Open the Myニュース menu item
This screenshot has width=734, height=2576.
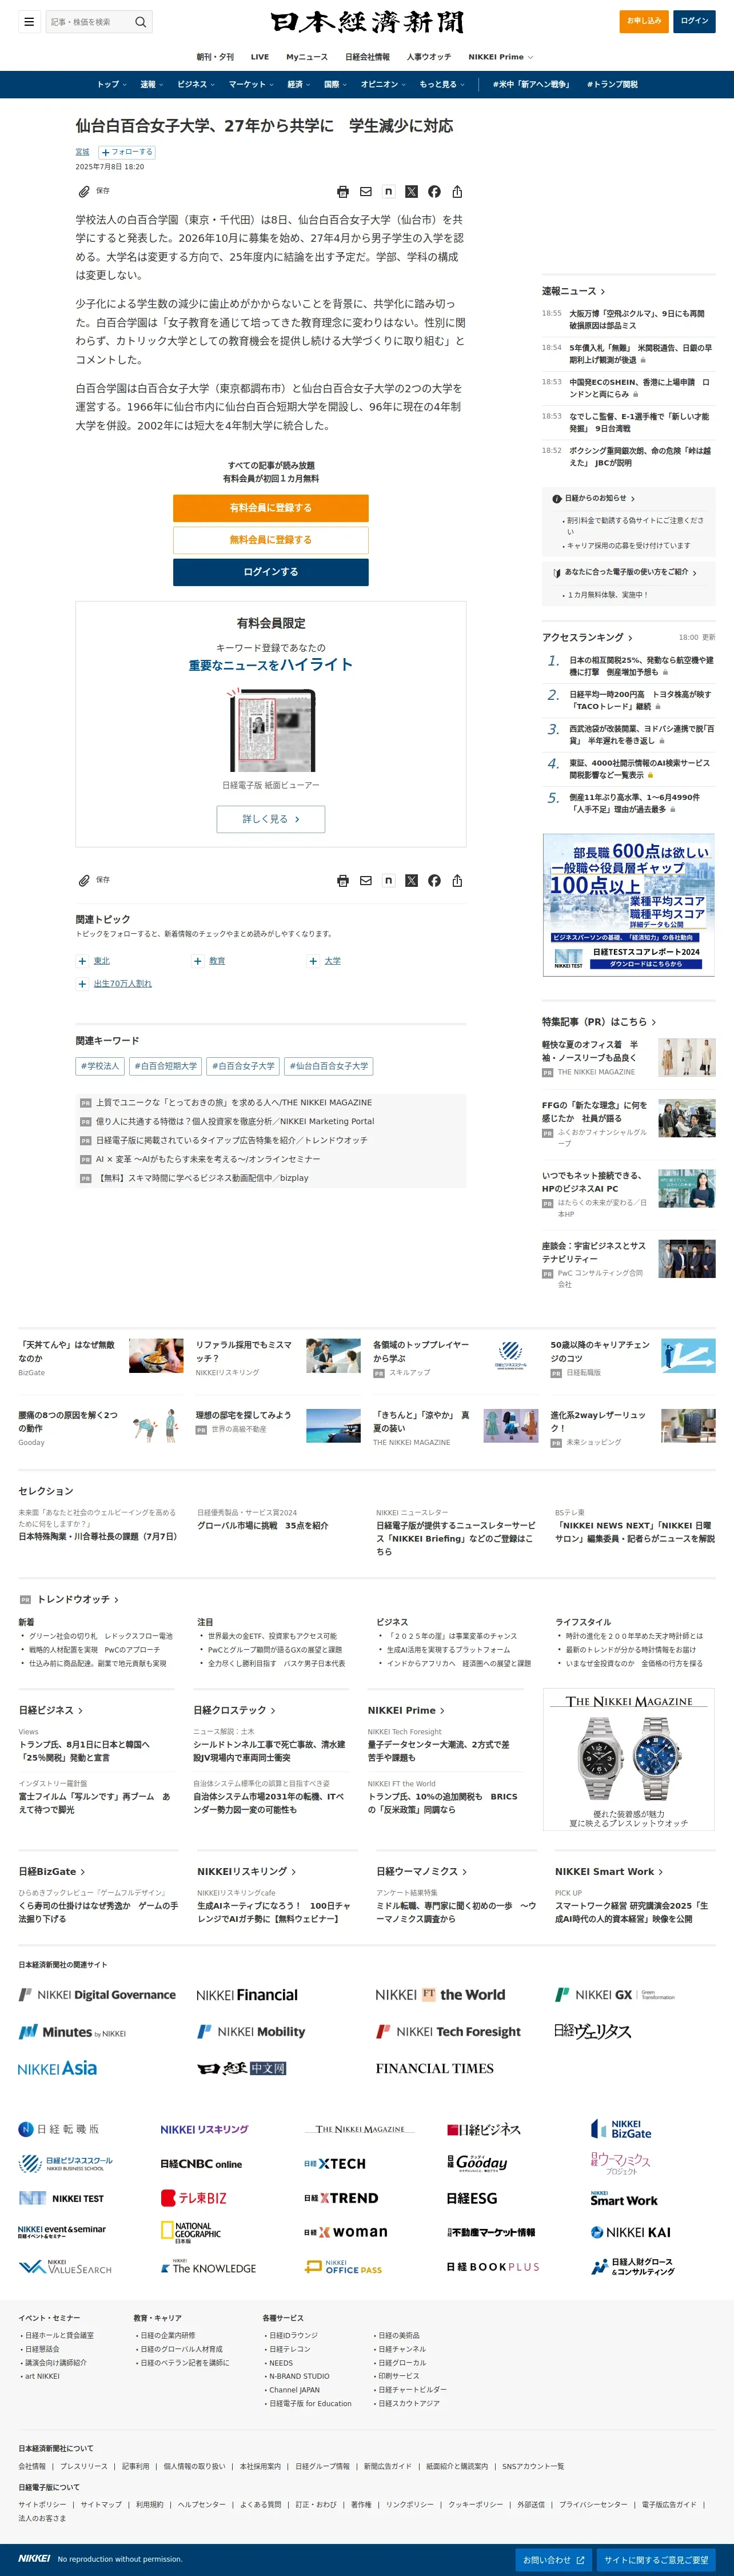pyautogui.click(x=307, y=57)
